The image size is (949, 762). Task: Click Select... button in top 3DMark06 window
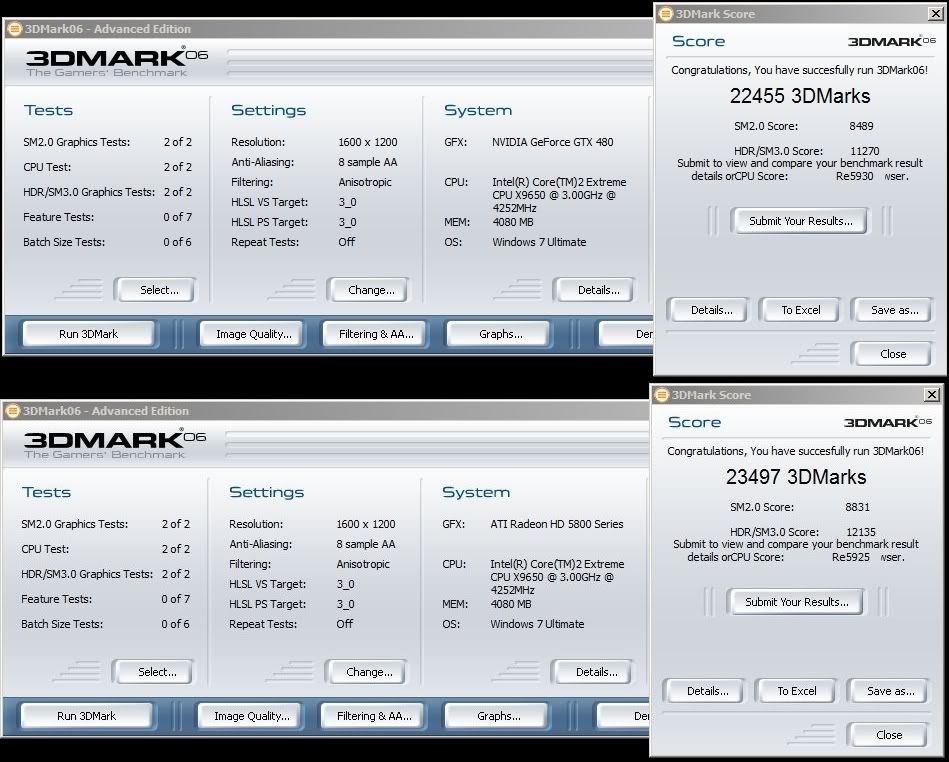coord(155,290)
